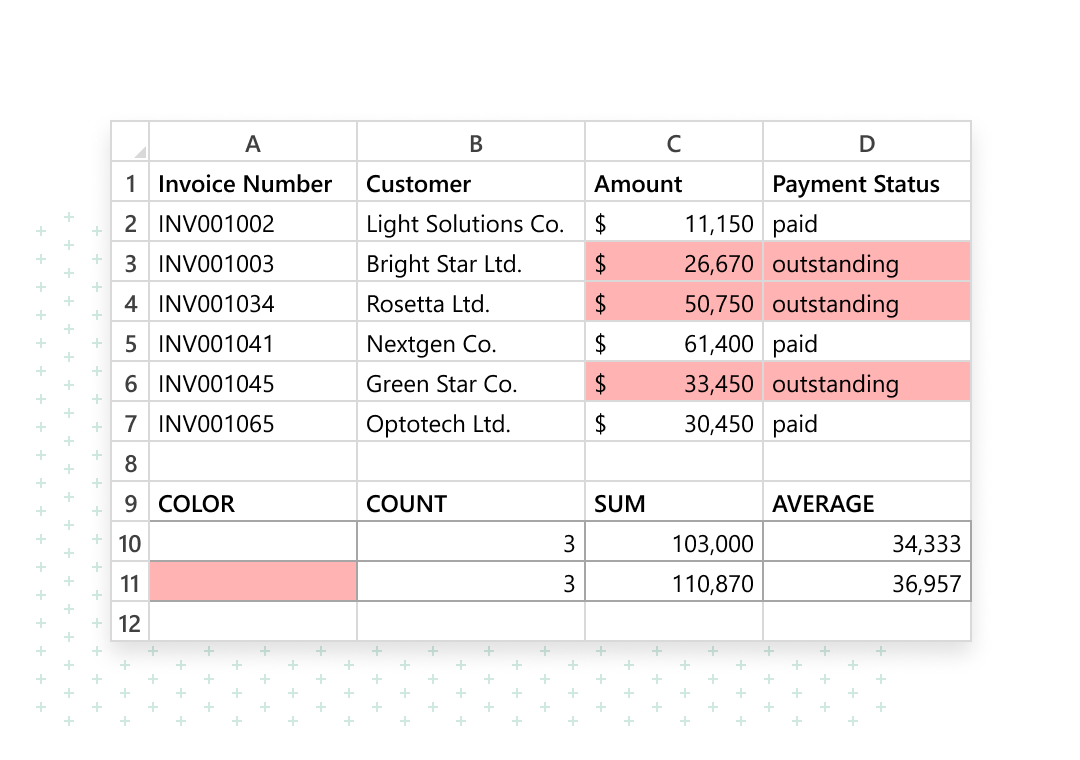Screen dimensions: 1080x760
Task: Click the pink color swatch cell in row 11
Action: pyautogui.click(x=252, y=582)
